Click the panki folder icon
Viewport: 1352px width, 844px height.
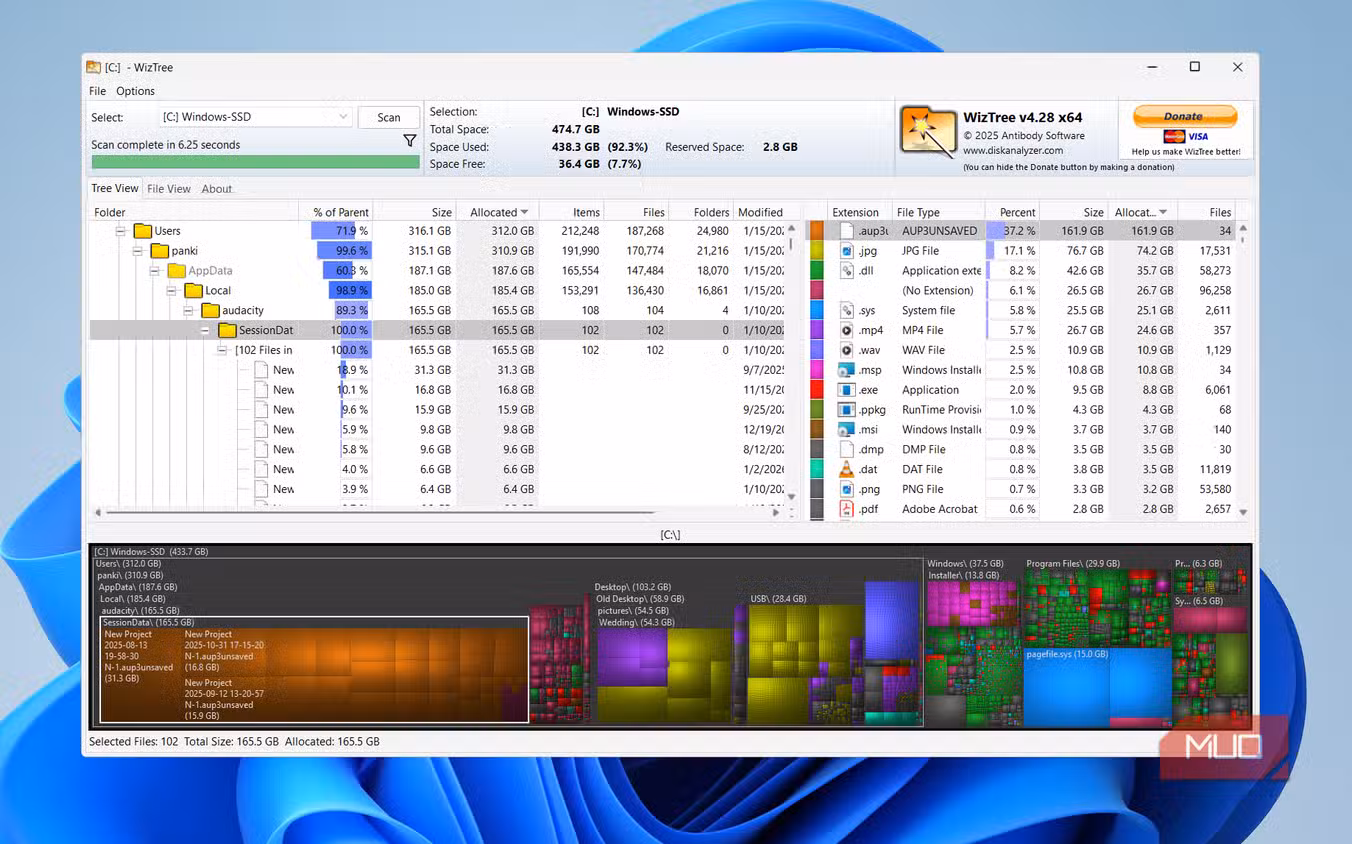[159, 251]
